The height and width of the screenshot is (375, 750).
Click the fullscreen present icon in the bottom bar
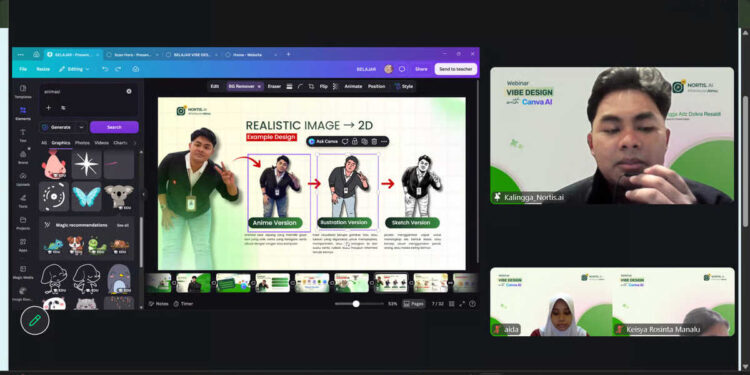coord(462,304)
